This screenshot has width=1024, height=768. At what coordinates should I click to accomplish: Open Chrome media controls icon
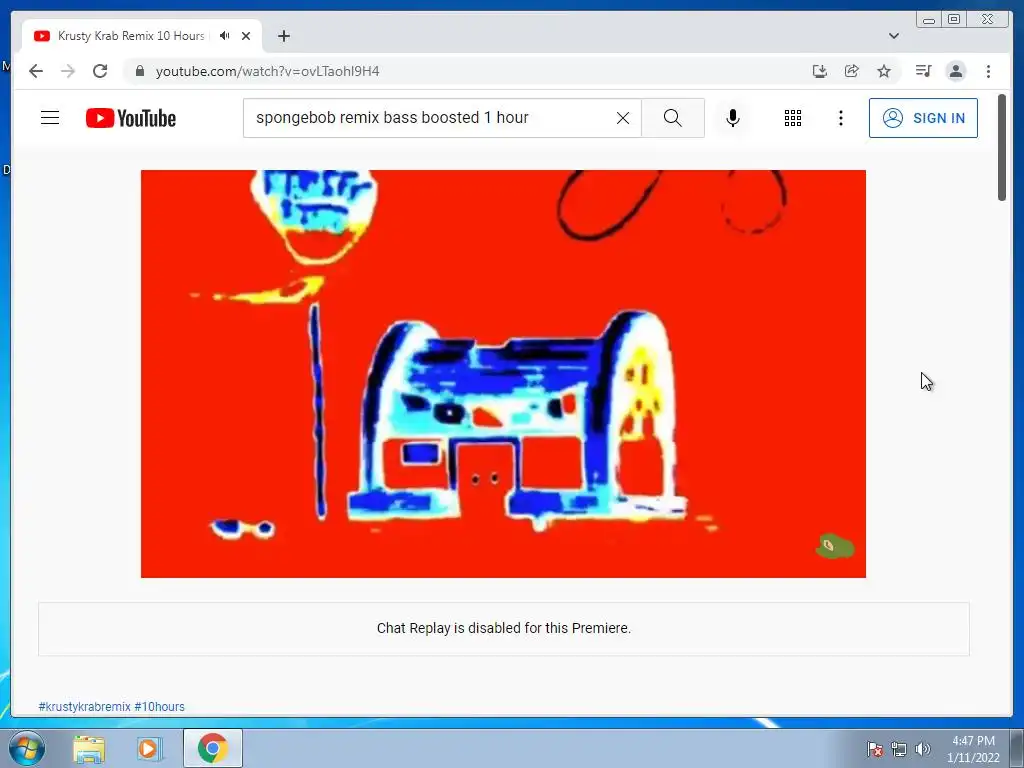923,71
